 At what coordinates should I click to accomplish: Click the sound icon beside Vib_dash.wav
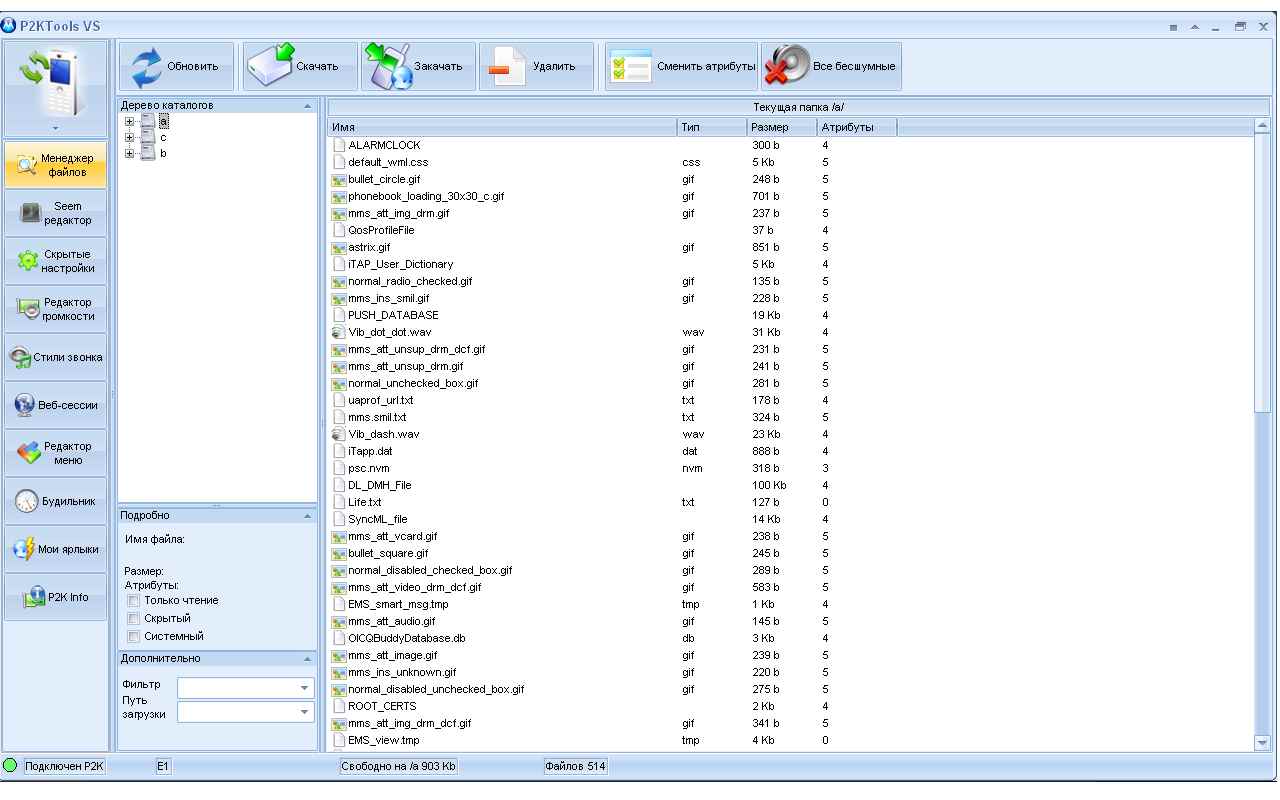(339, 434)
